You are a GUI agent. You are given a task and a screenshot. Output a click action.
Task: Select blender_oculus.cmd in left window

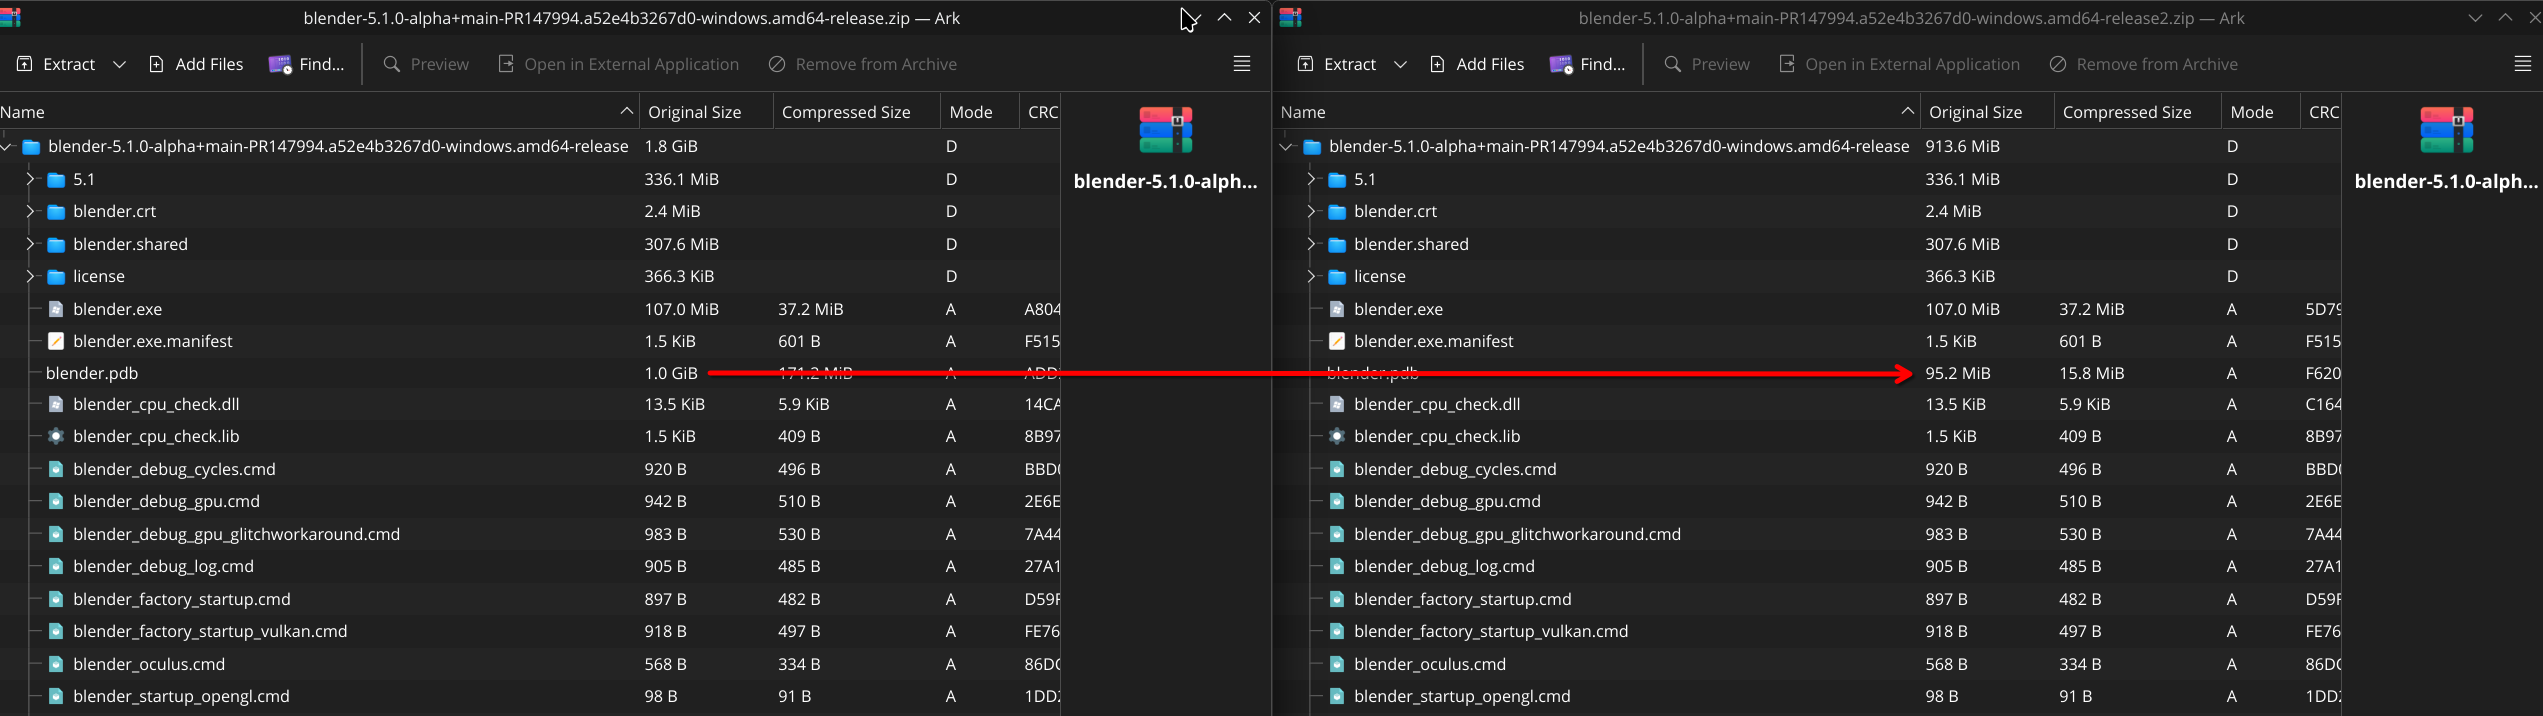tap(149, 664)
